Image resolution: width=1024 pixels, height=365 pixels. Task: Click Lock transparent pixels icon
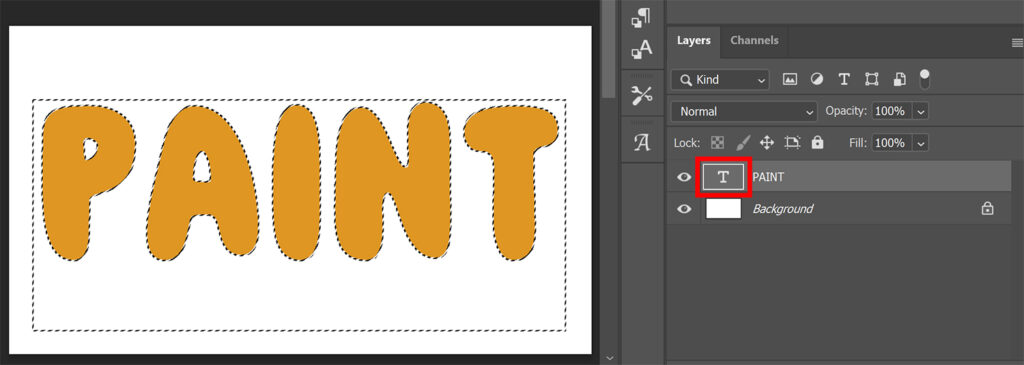[x=718, y=142]
